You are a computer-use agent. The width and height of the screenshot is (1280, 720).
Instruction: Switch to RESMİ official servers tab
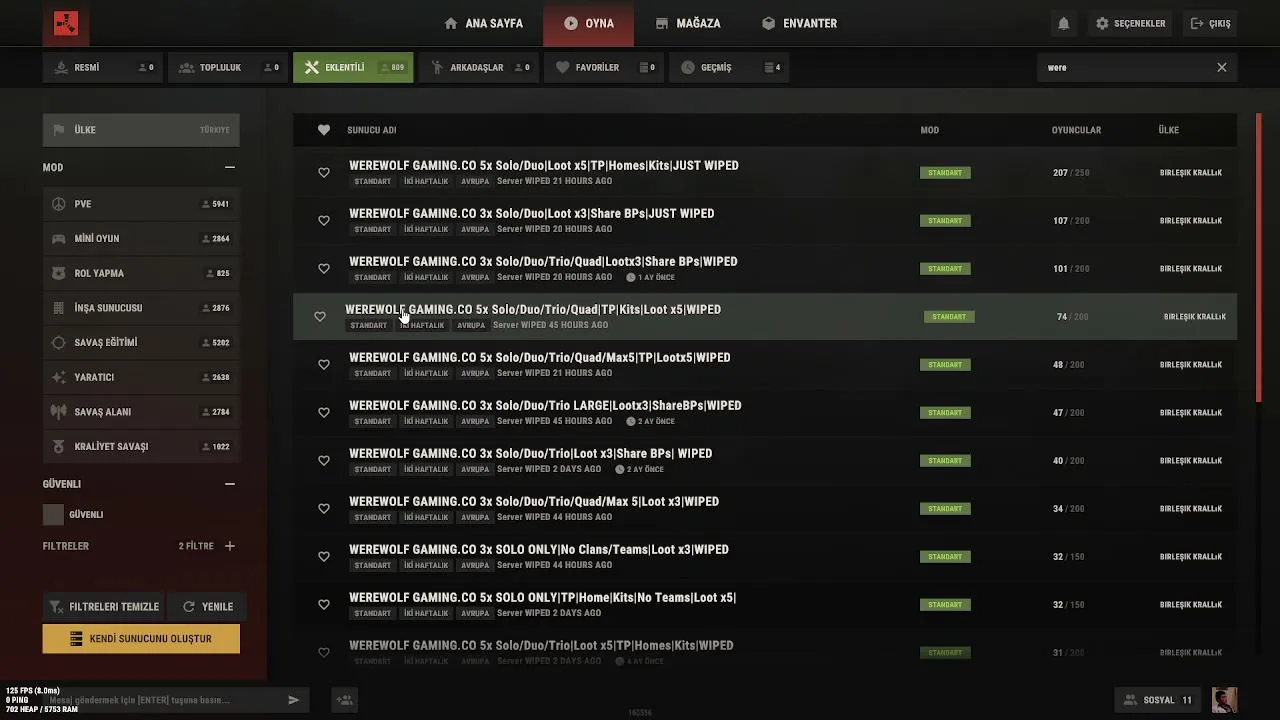coord(103,67)
